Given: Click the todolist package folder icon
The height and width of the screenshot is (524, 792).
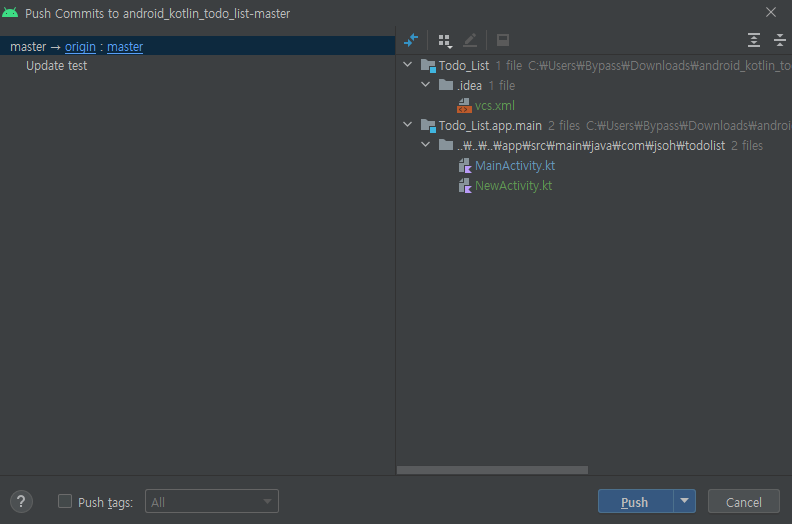Looking at the screenshot, I should click(x=446, y=145).
